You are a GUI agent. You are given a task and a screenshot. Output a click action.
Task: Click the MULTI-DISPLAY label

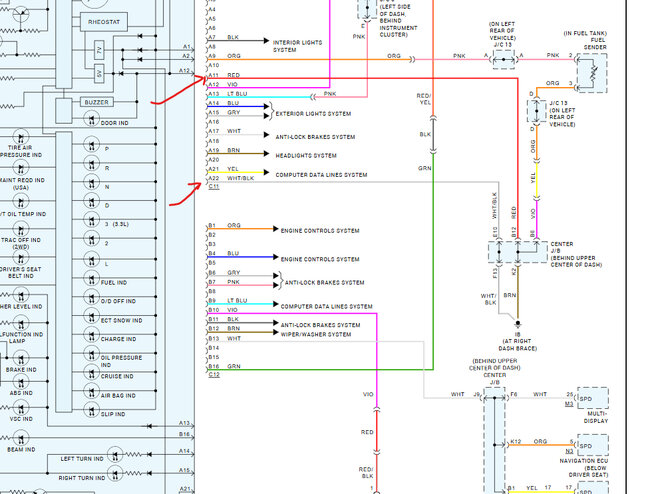(x=596, y=417)
